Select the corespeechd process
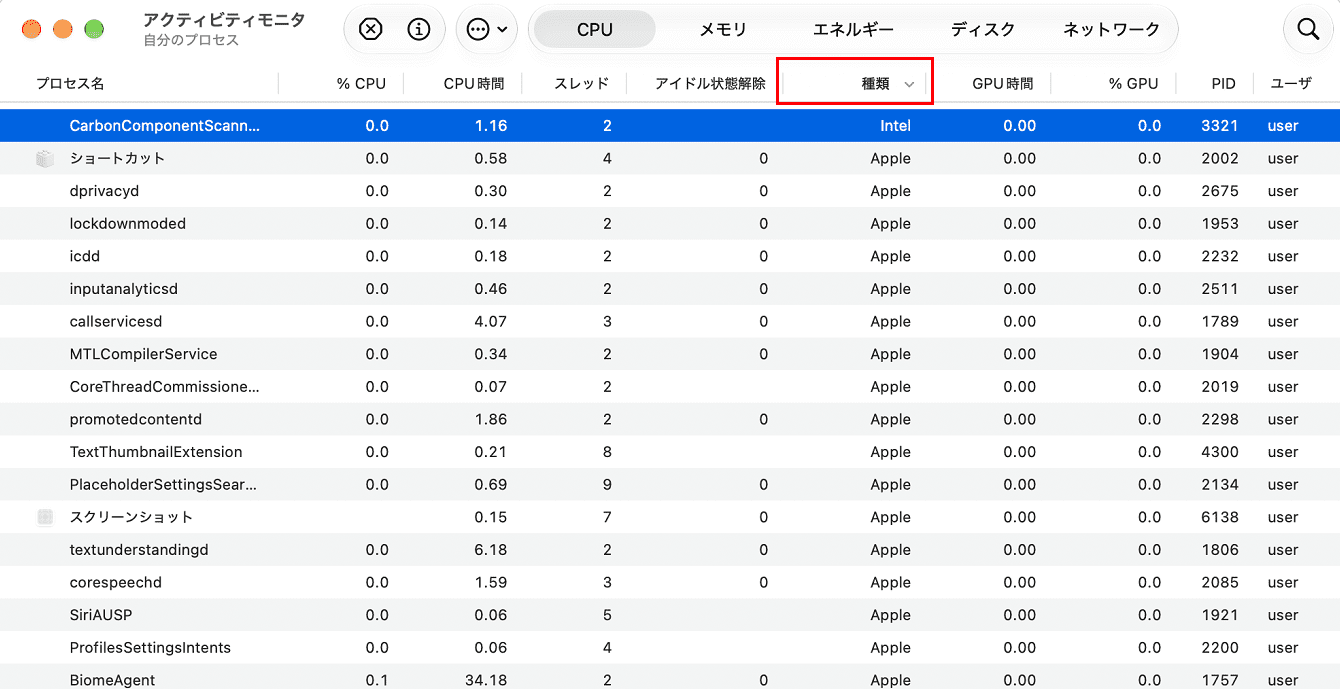1340x689 pixels. click(670, 582)
